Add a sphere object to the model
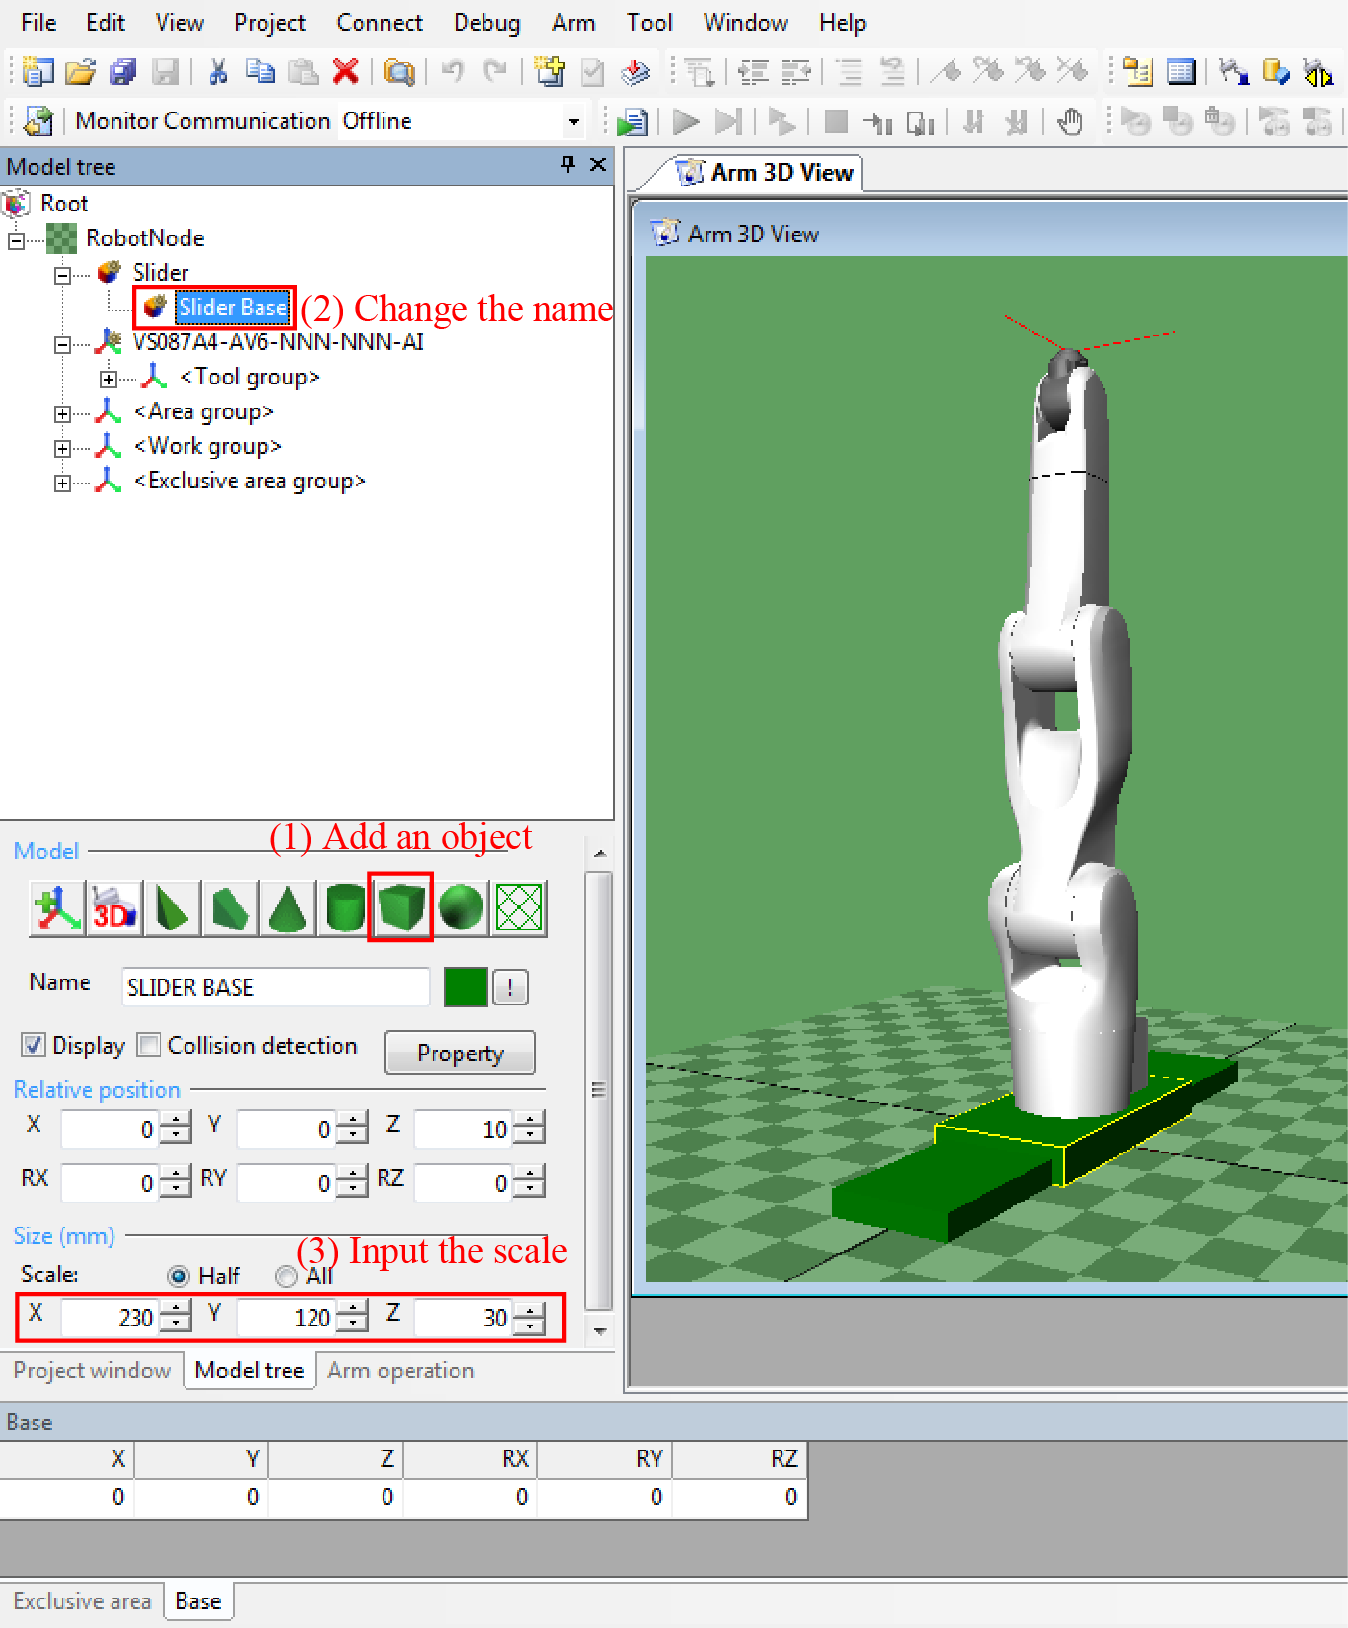 [461, 908]
